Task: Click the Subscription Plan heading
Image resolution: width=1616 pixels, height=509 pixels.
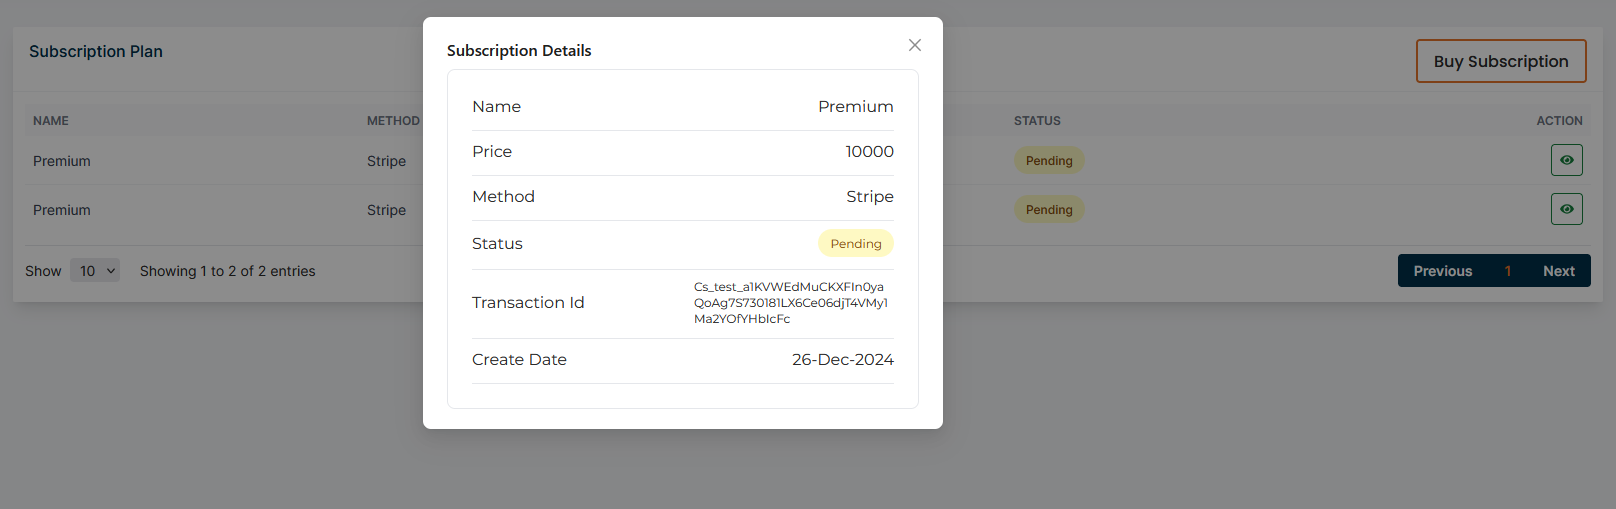Action: [x=96, y=52]
